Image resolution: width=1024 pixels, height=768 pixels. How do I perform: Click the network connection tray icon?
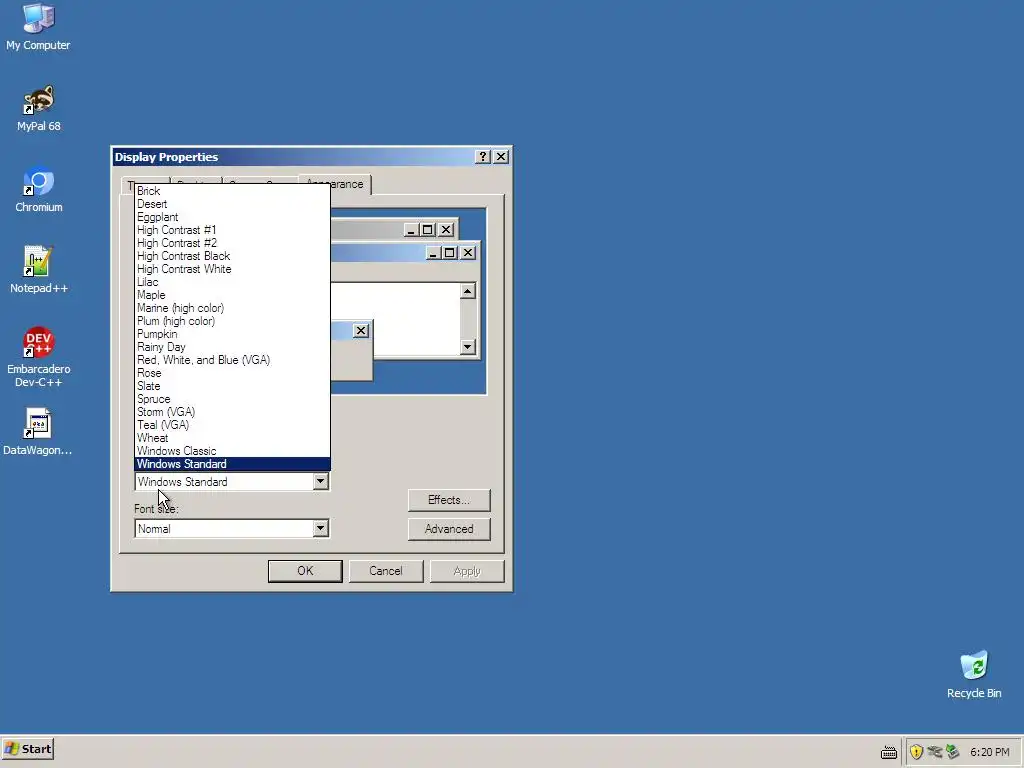coord(935,752)
